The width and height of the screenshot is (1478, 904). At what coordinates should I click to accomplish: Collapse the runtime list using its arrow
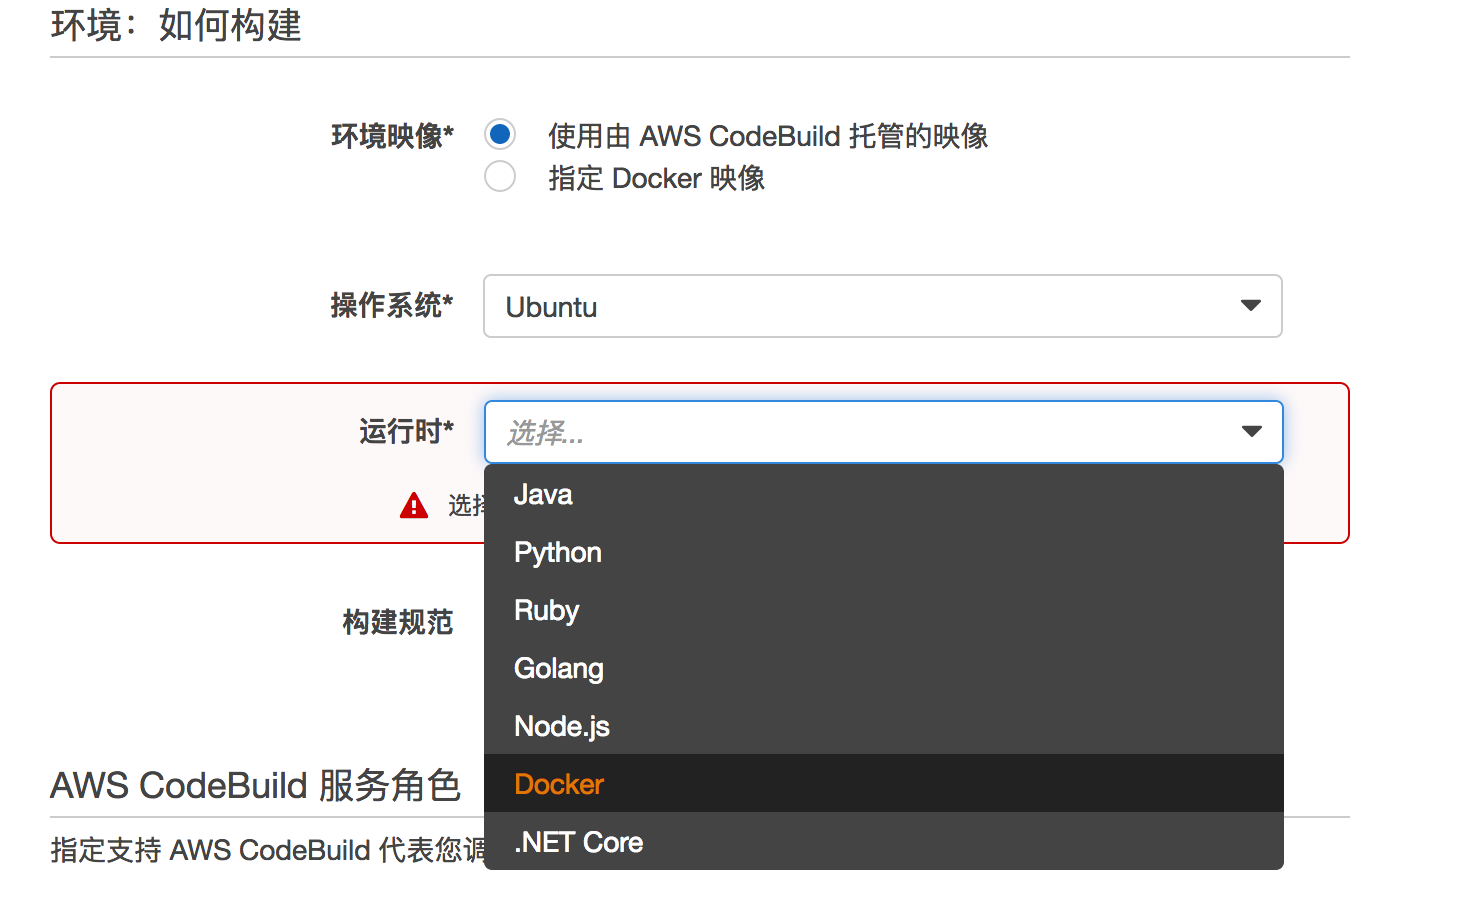pyautogui.click(x=1251, y=432)
